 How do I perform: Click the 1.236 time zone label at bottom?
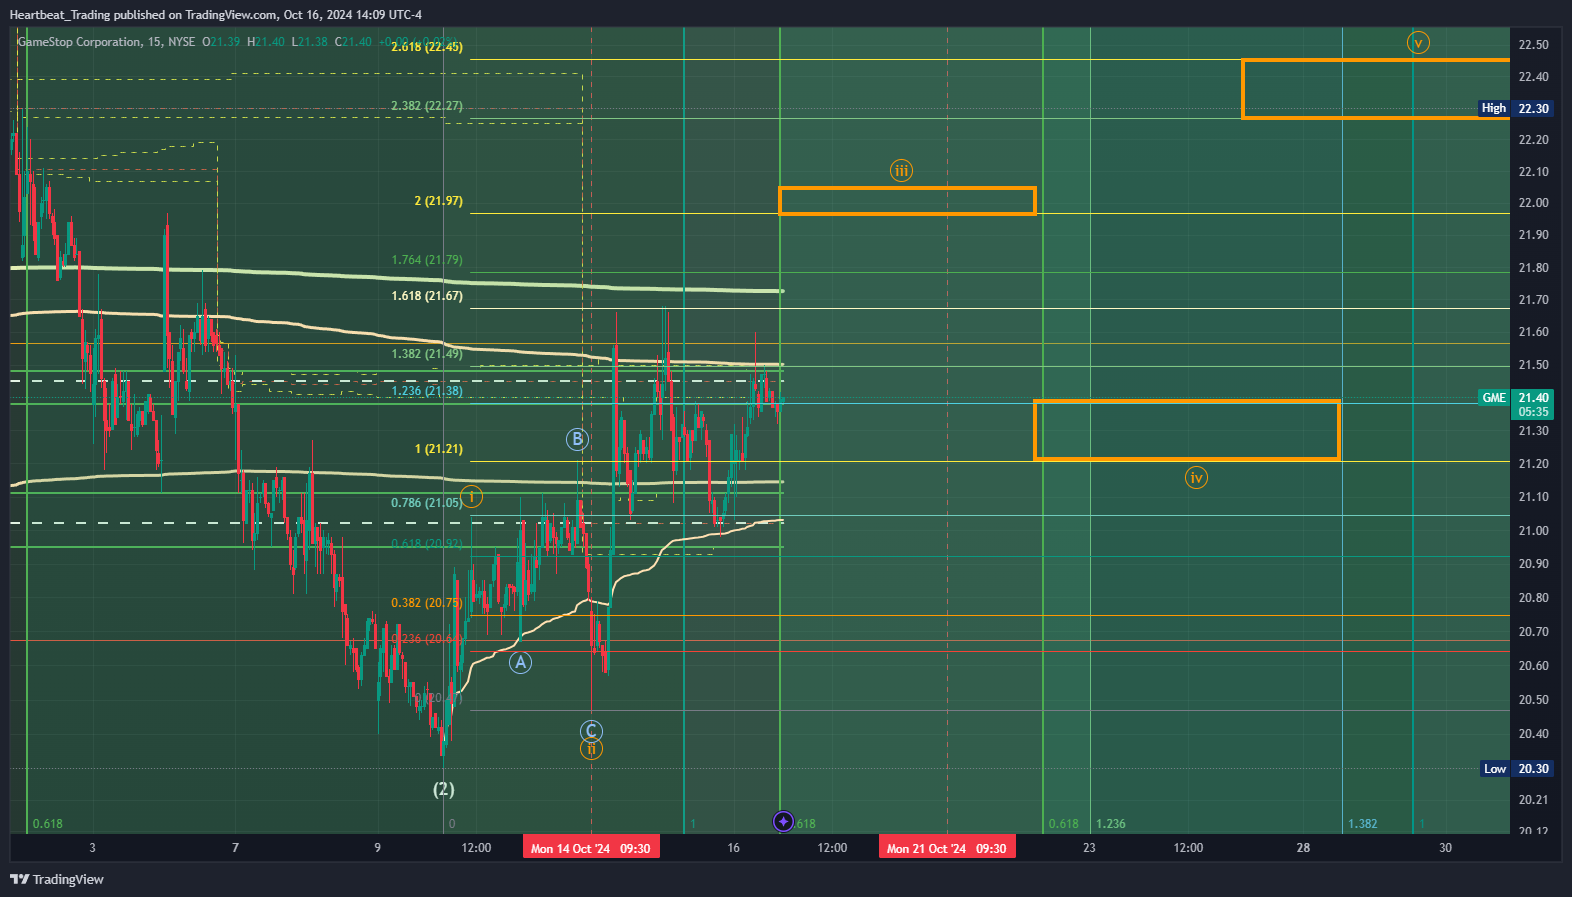[1111, 824]
